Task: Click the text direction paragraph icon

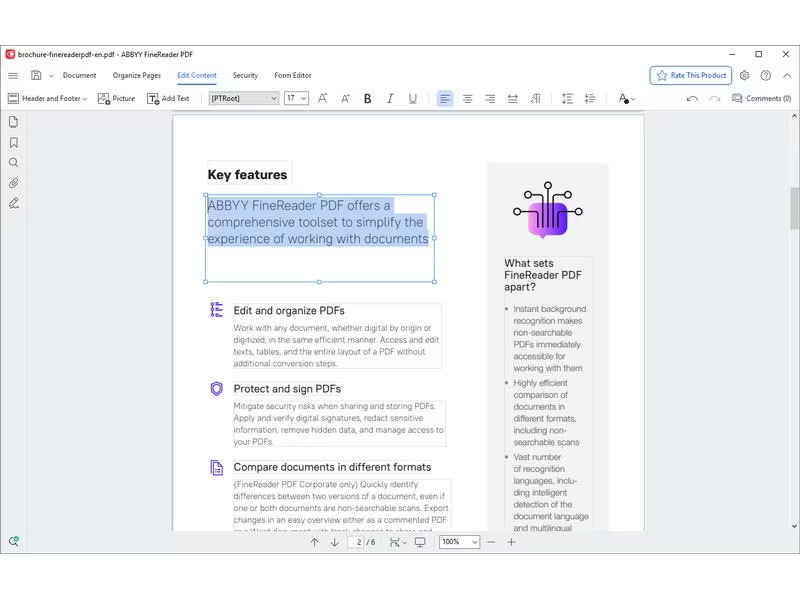Action: (x=535, y=99)
